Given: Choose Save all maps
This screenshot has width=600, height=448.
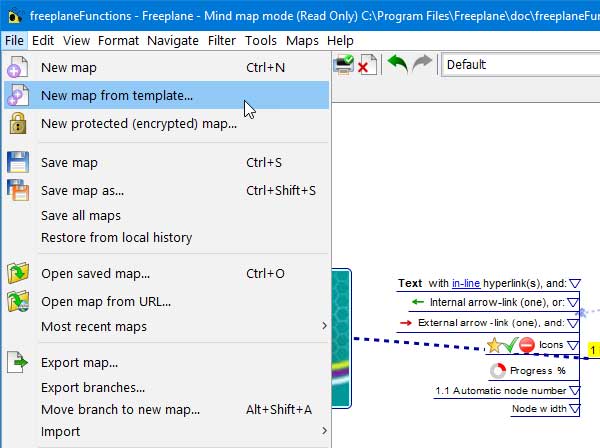Looking at the screenshot, I should [166, 215].
